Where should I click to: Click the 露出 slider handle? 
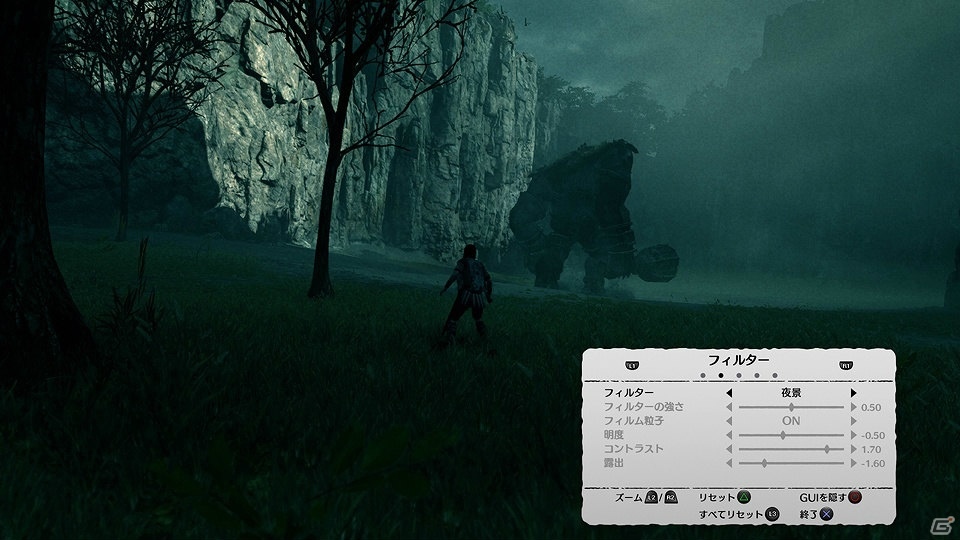(x=764, y=463)
